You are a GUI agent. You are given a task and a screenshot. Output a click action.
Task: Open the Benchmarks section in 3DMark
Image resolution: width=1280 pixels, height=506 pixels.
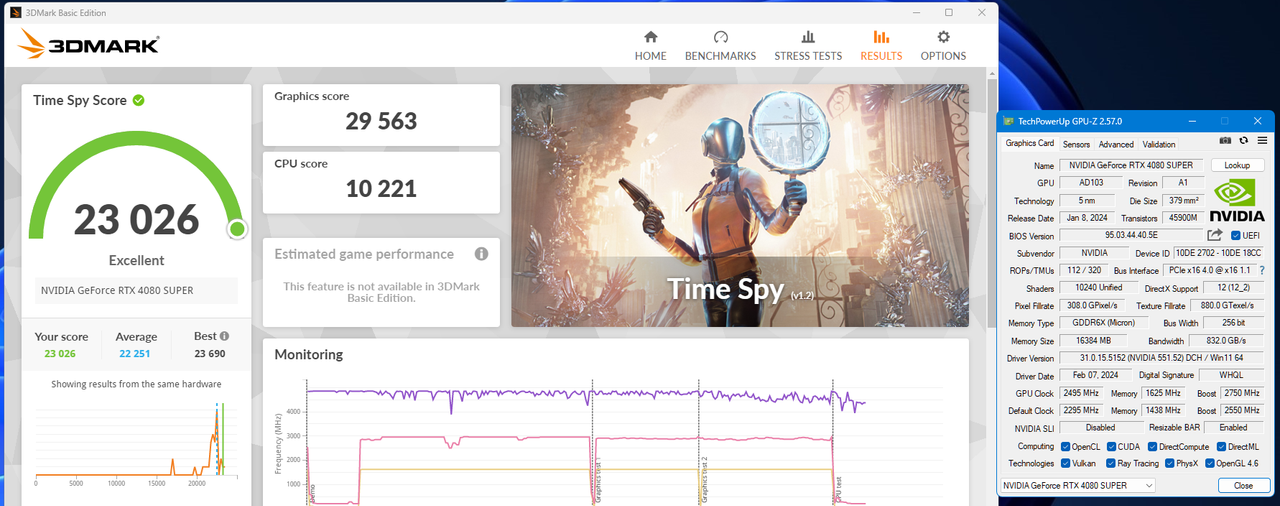pos(720,46)
